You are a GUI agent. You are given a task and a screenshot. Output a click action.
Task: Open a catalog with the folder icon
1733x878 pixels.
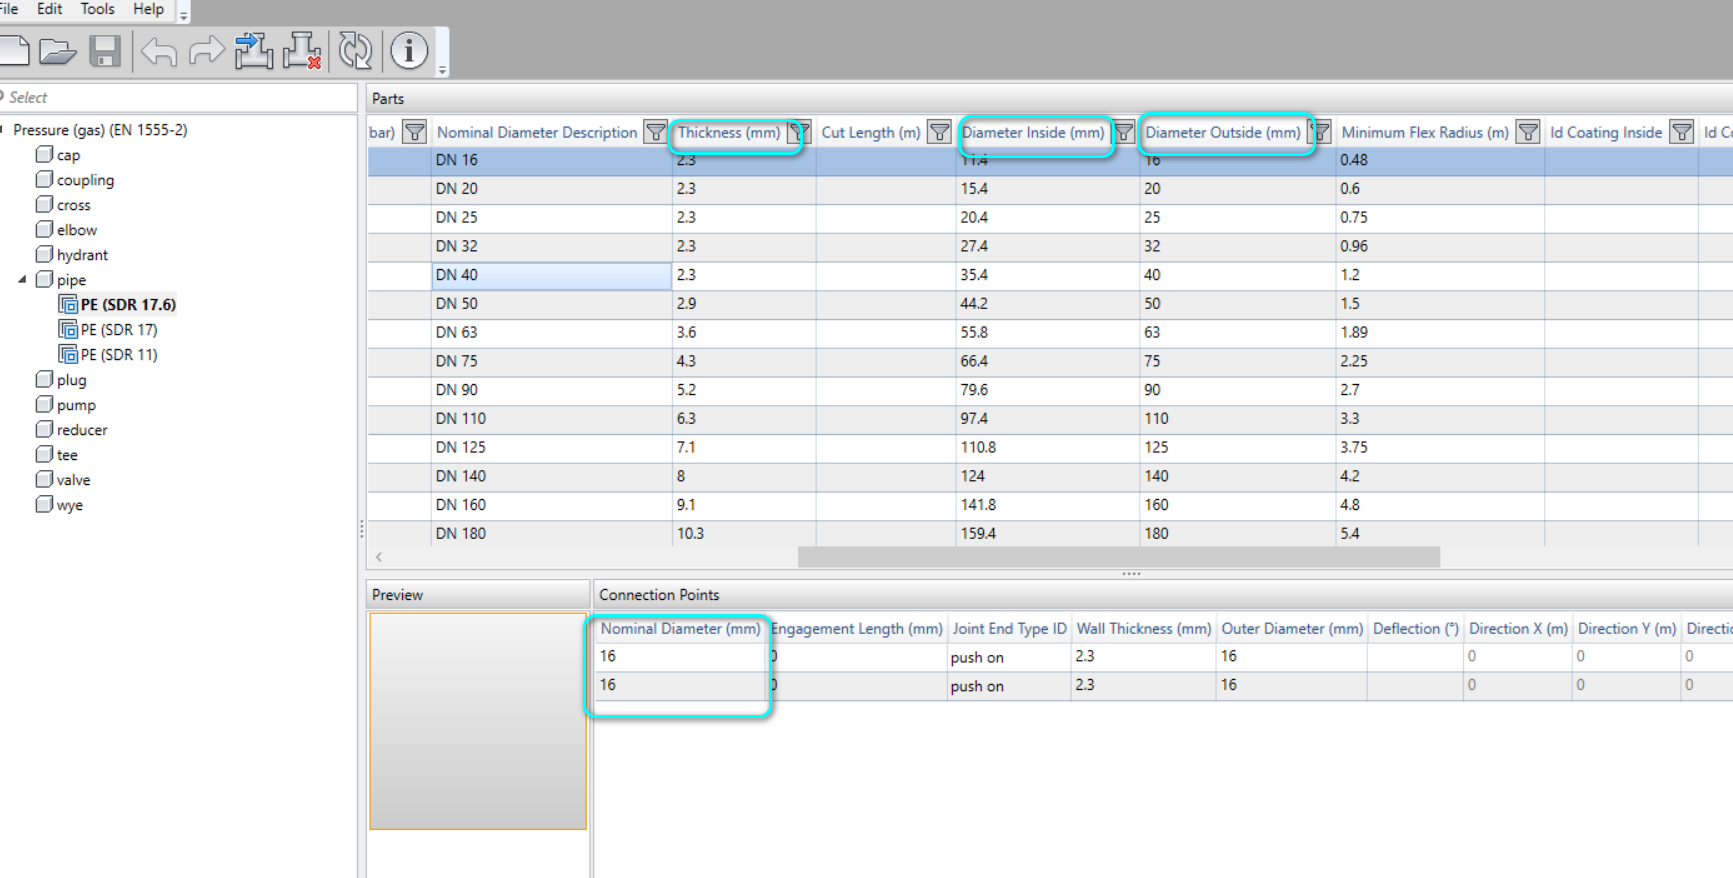58,51
